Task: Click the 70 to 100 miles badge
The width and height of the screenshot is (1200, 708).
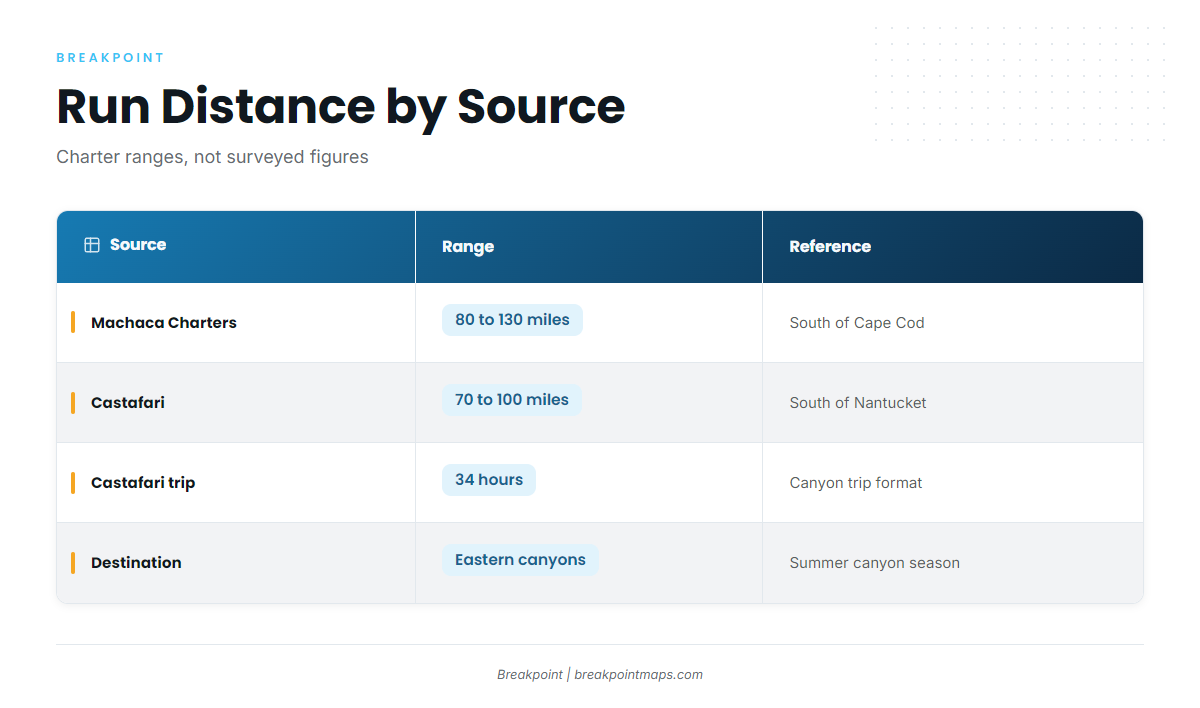Action: point(512,400)
